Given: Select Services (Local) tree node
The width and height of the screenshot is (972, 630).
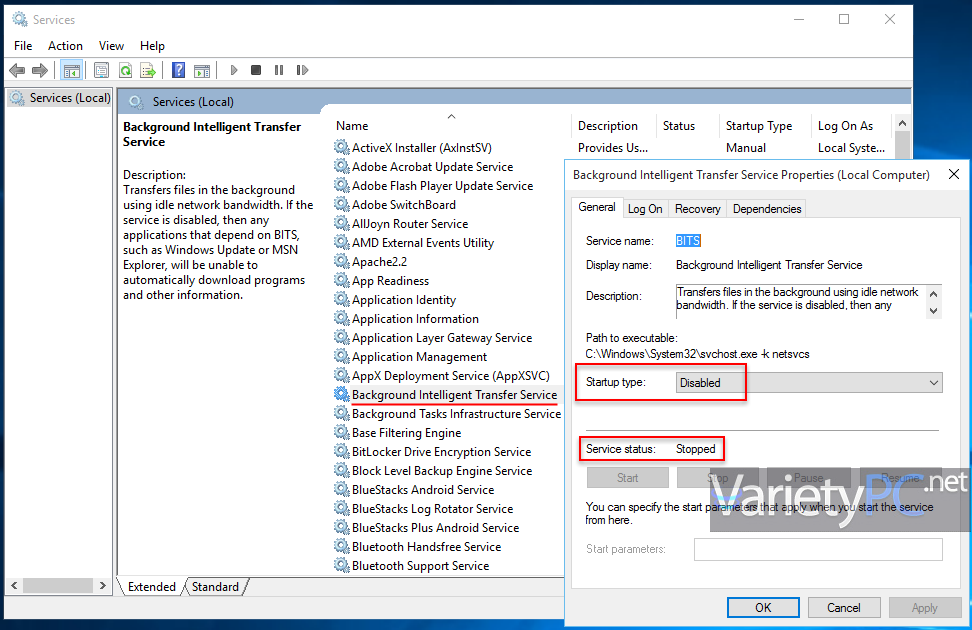Looking at the screenshot, I should coord(61,98).
